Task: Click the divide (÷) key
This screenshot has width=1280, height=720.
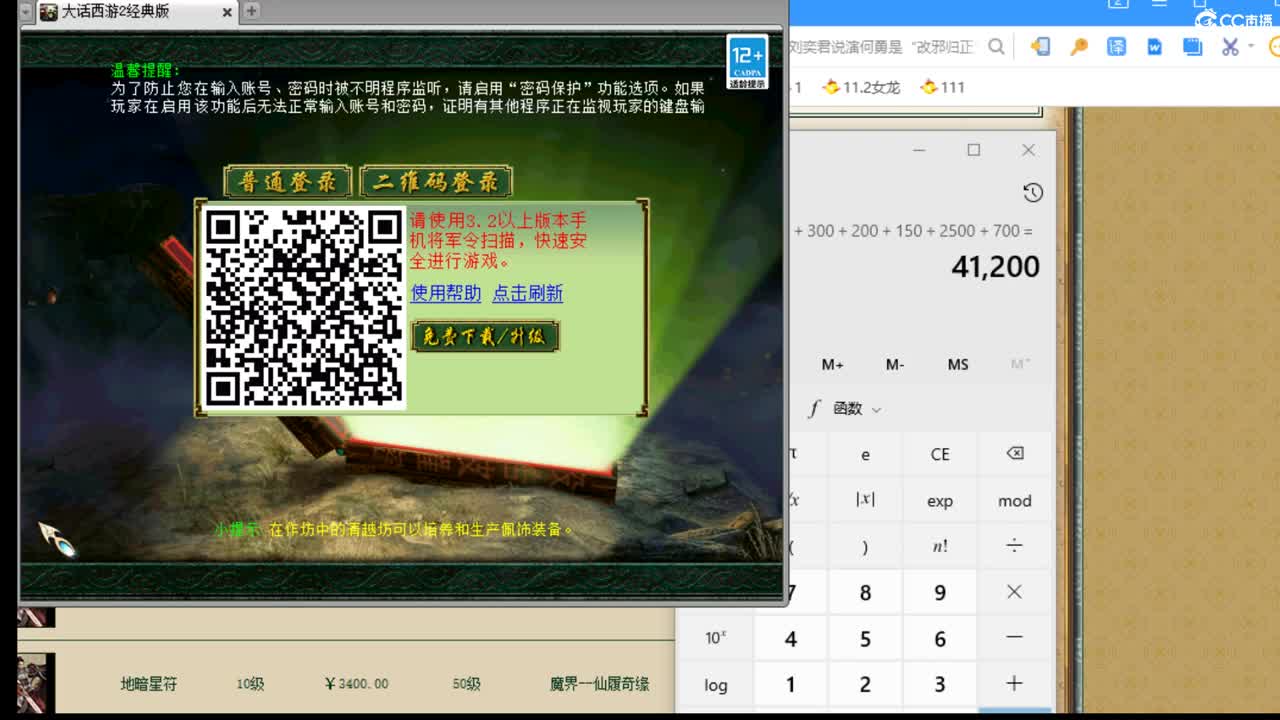Action: click(1014, 546)
